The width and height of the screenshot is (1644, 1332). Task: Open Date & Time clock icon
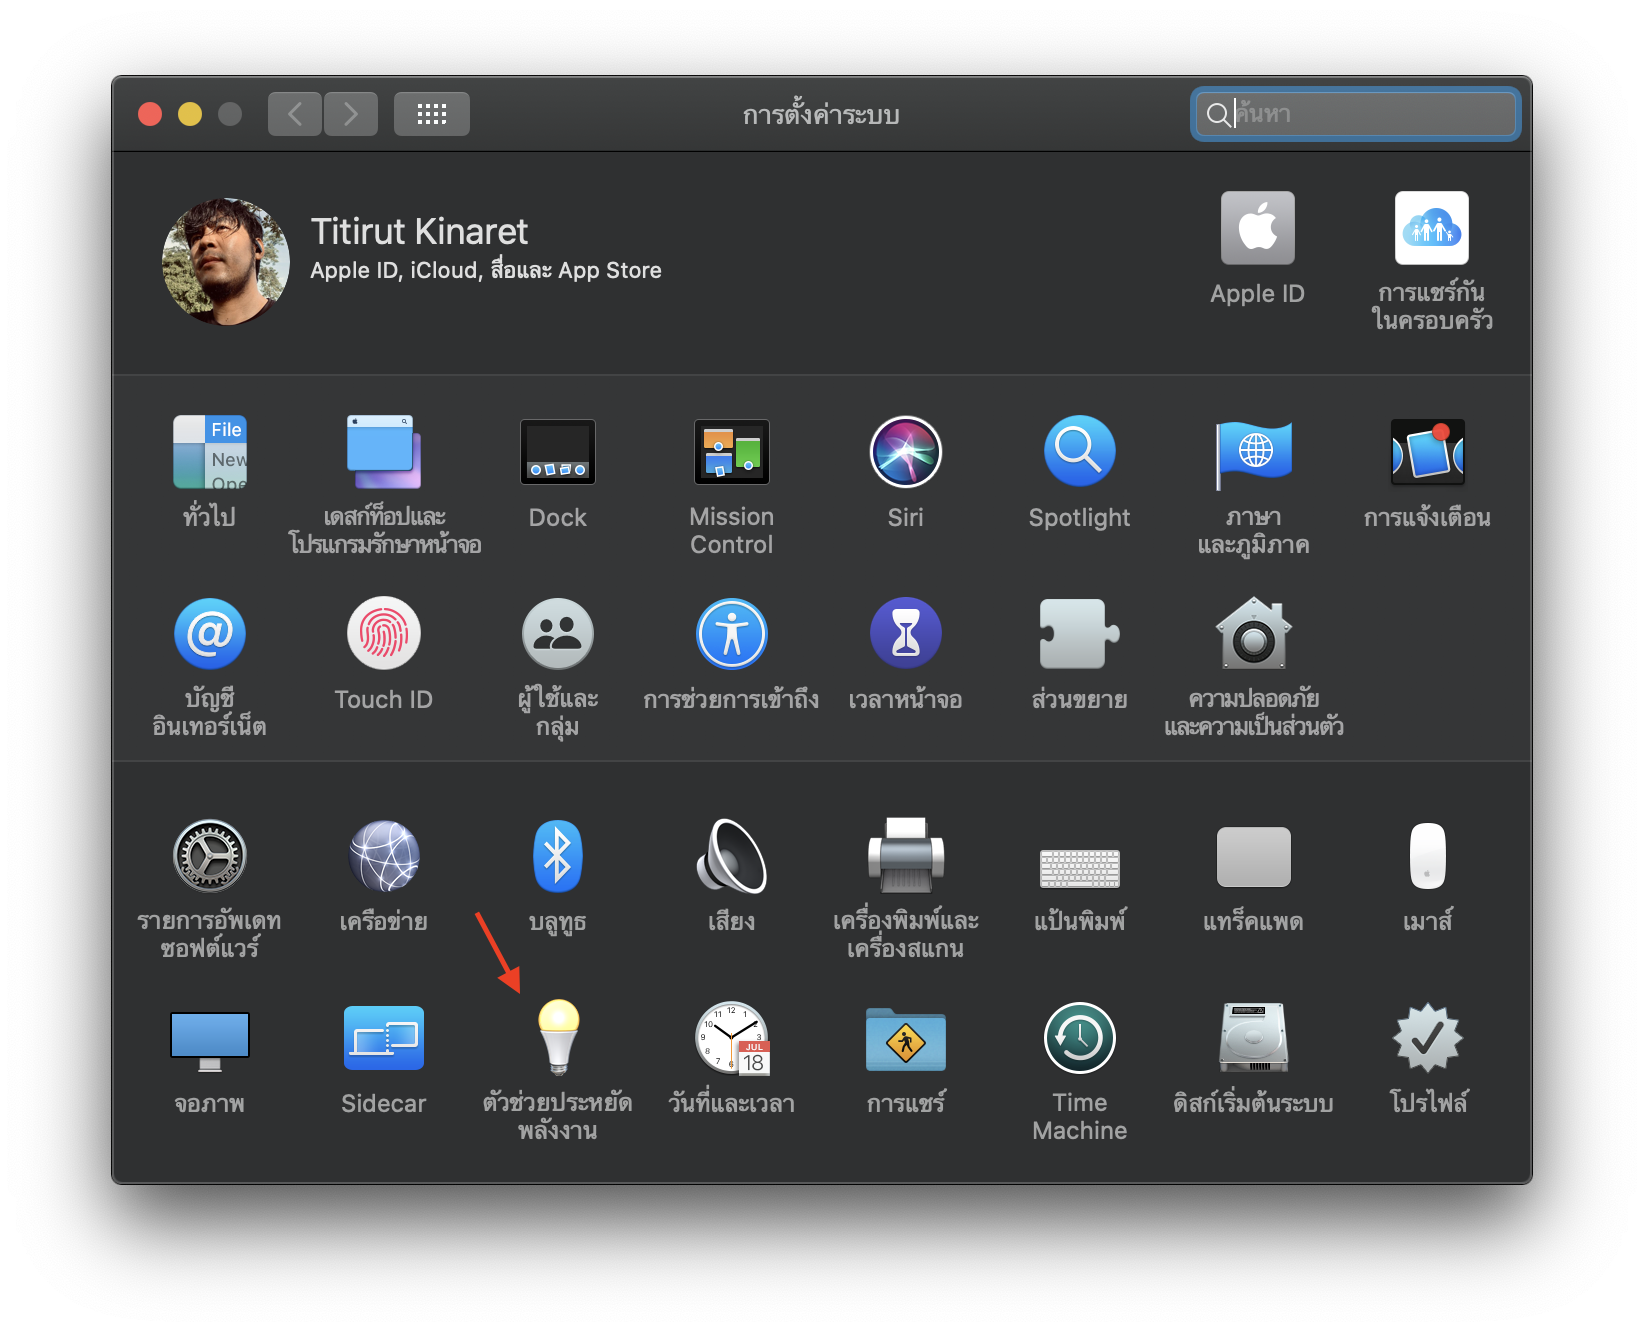point(732,1038)
